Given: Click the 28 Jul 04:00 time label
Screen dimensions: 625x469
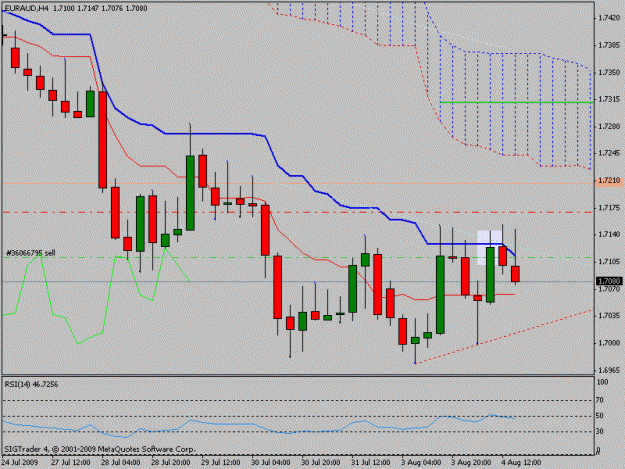Looking at the screenshot, I should 121,463.
